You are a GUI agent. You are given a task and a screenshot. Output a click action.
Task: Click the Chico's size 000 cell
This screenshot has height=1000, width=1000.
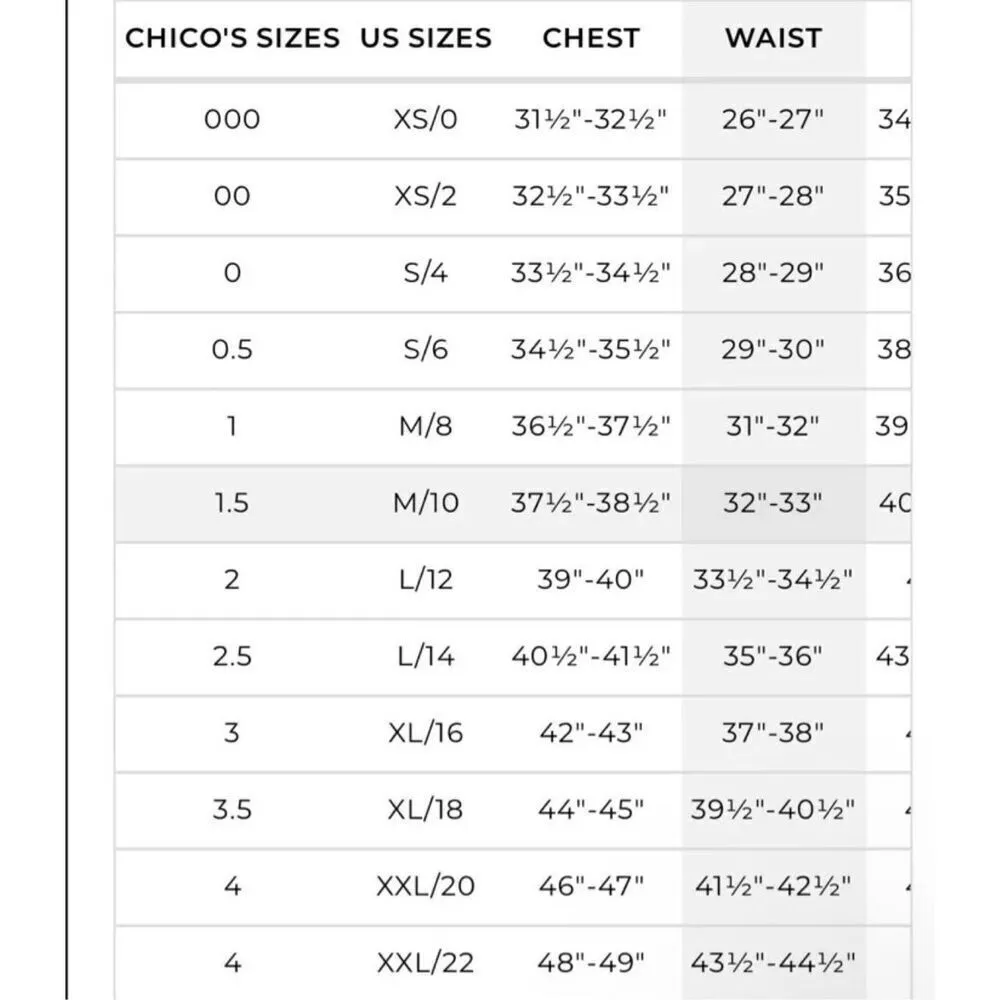point(232,120)
